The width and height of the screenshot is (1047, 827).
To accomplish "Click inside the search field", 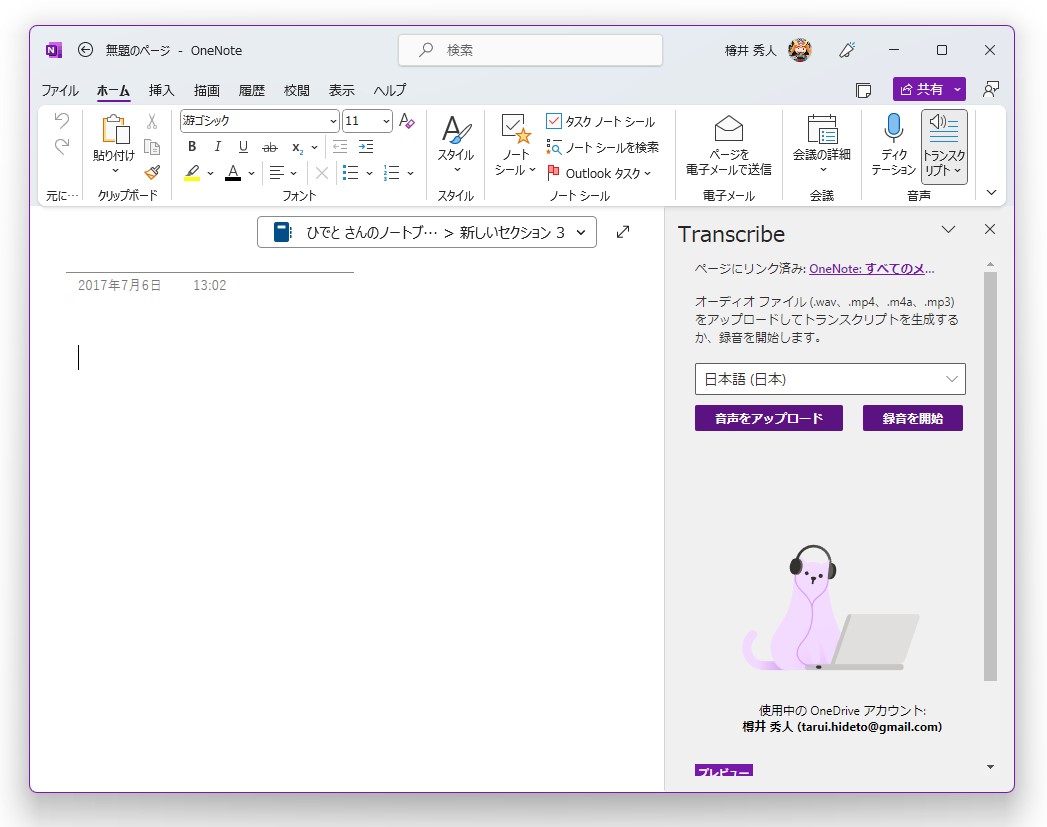I will 530,50.
